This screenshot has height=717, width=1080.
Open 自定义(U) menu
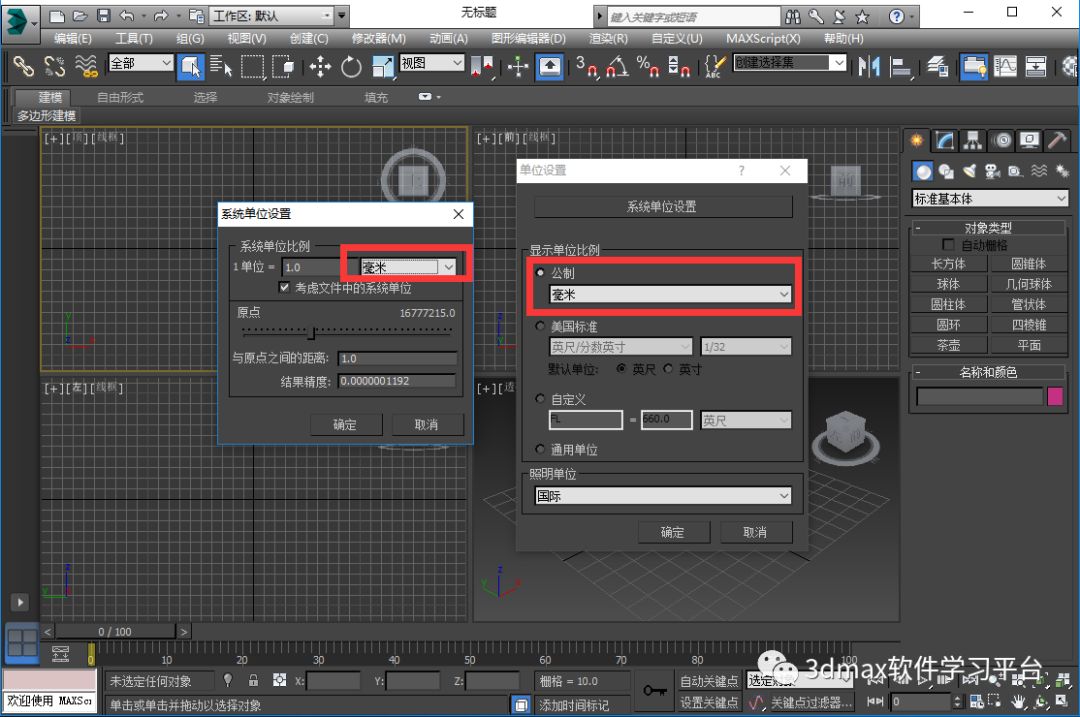(x=676, y=39)
